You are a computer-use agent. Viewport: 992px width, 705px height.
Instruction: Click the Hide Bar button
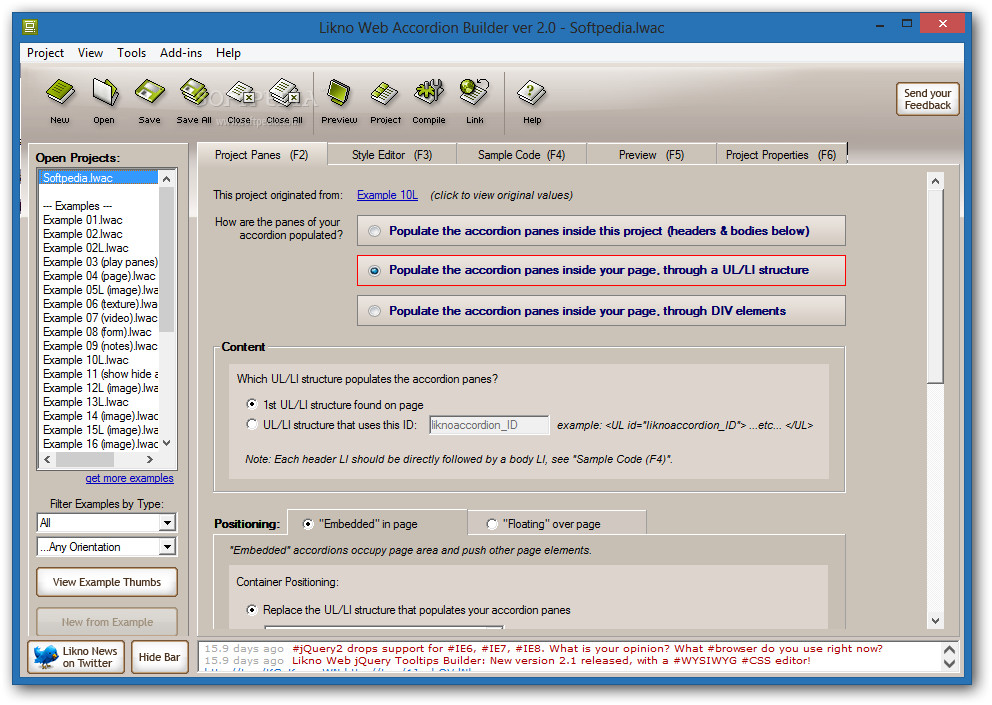pos(159,657)
